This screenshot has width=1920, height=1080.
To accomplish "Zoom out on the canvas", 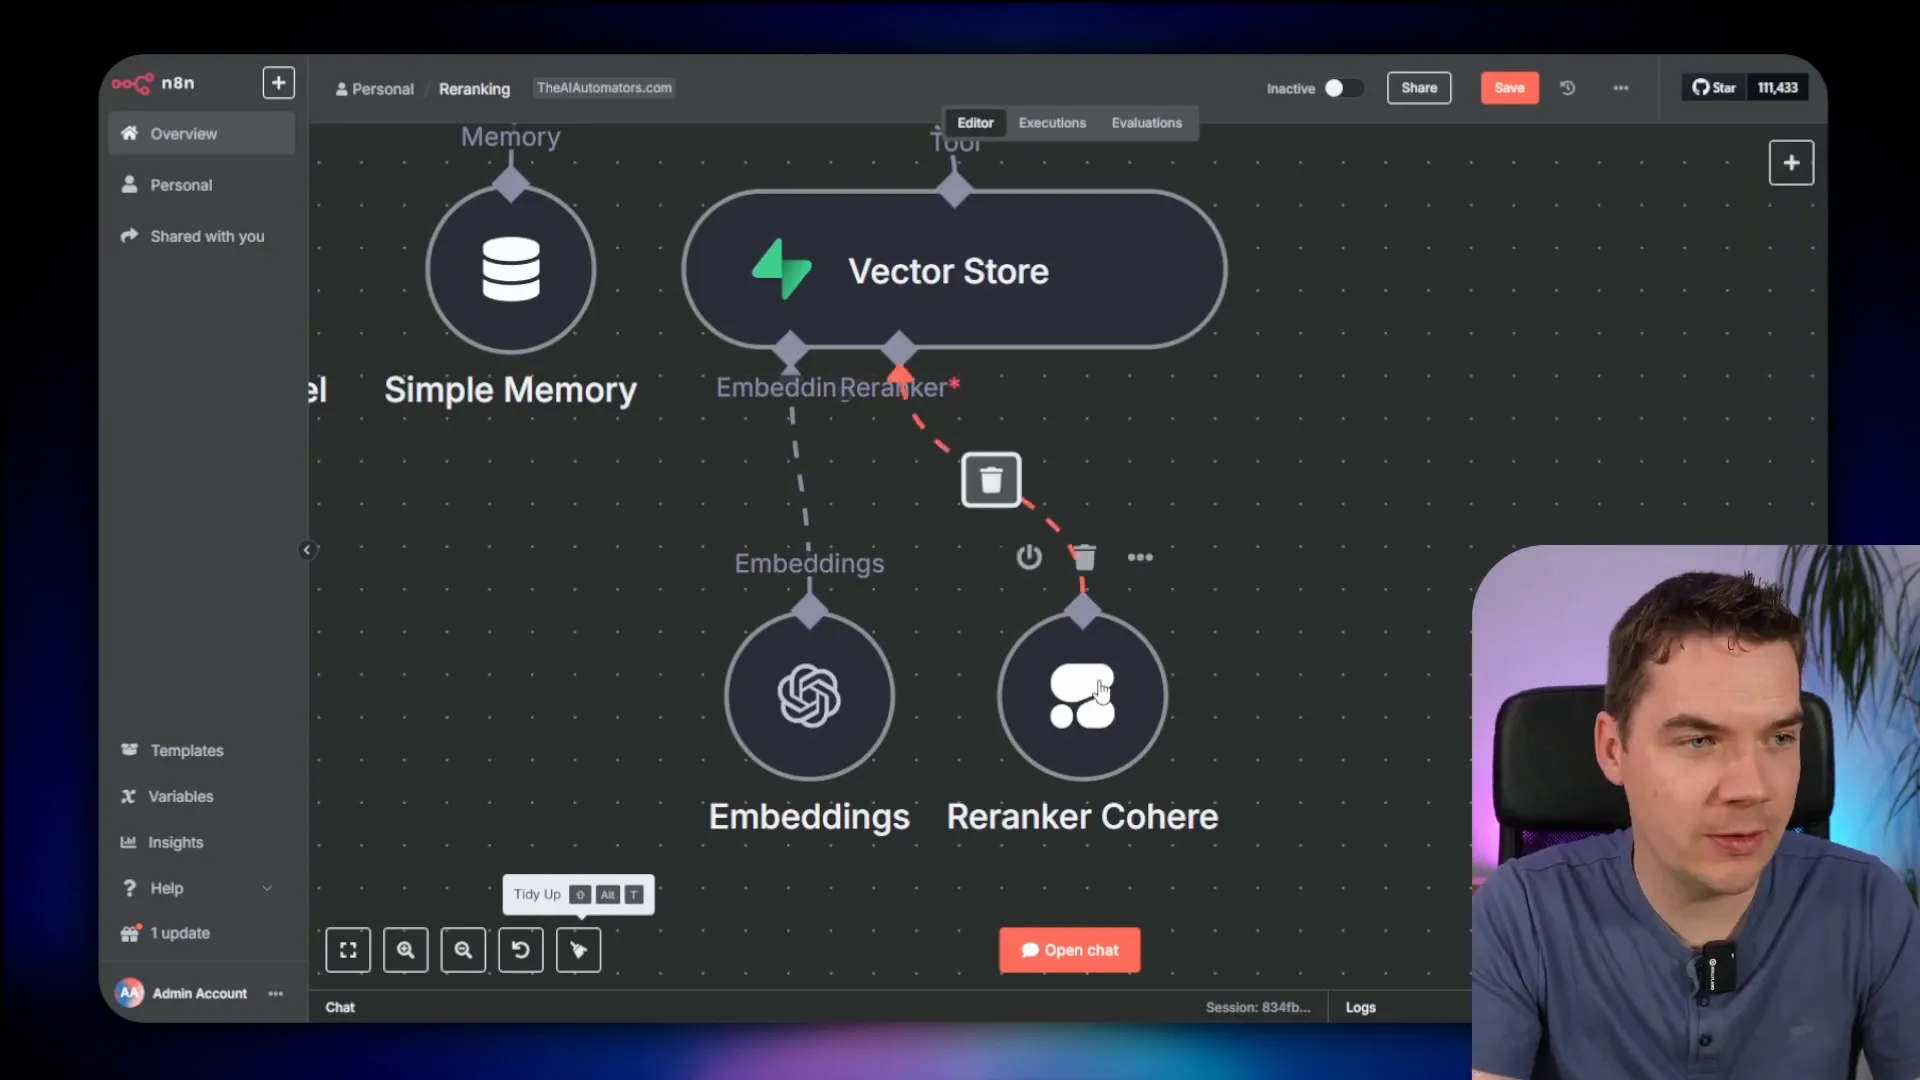I will coord(463,950).
